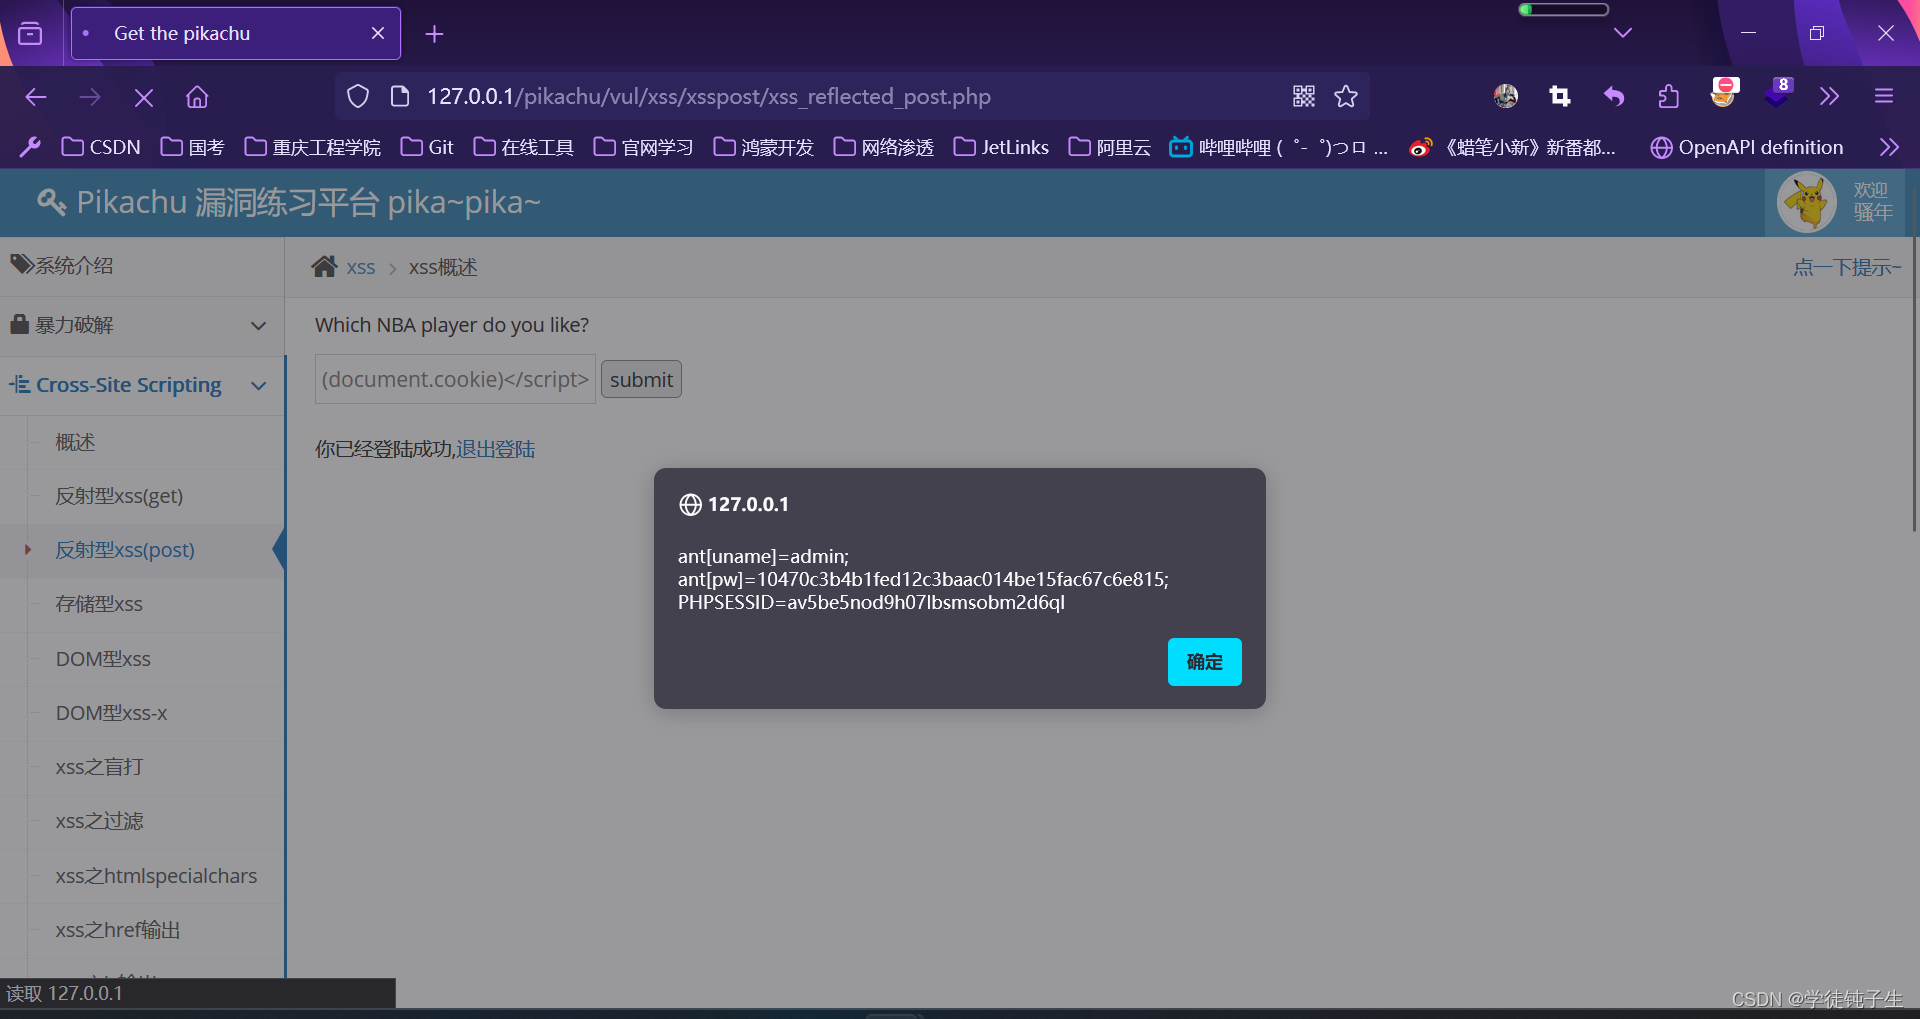Open the 鸿蒙开发 bookmark folder
1920x1019 pixels.
pyautogui.click(x=764, y=147)
